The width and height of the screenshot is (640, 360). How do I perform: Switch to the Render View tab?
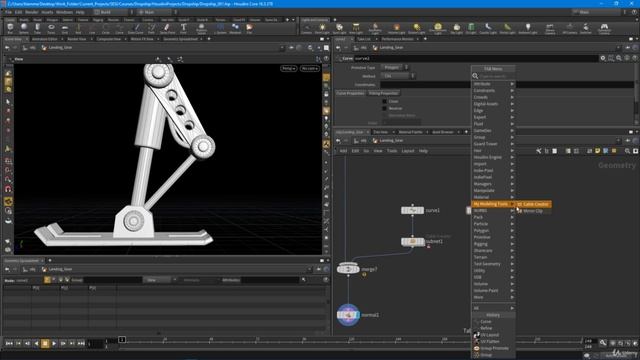(77, 39)
